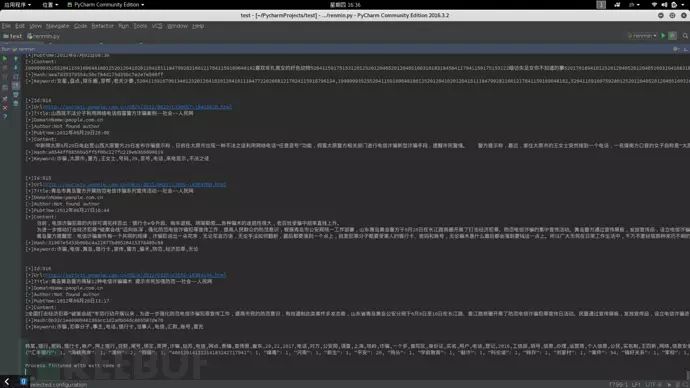Open the renmin run configuration dropdown
The image size is (690, 388).
pyautogui.click(x=642, y=36)
